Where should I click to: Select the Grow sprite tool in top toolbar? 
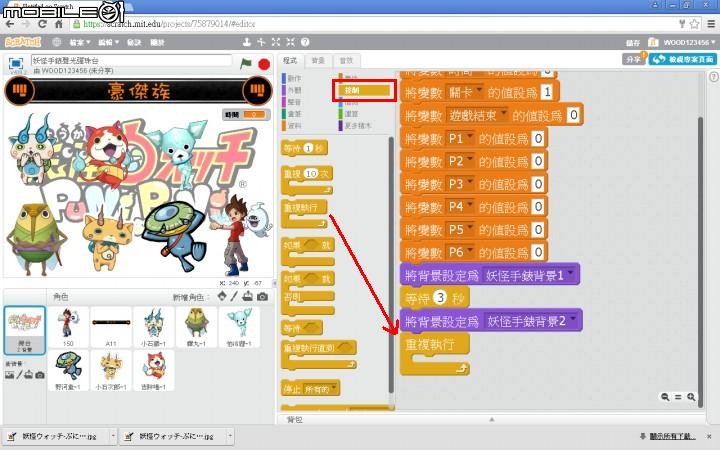(276, 42)
